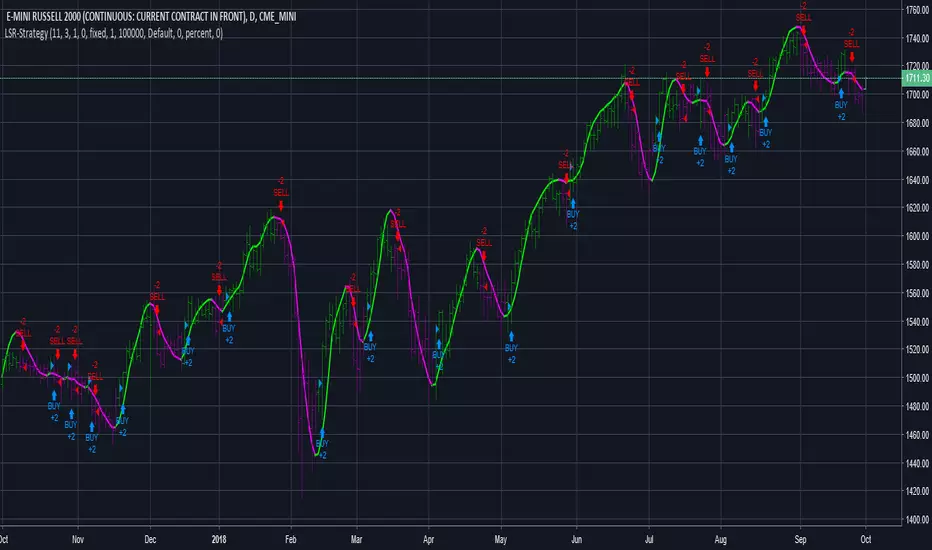The width and height of the screenshot is (932, 550).
Task: Click the red SELL arrow at late January peak
Action: [281, 206]
